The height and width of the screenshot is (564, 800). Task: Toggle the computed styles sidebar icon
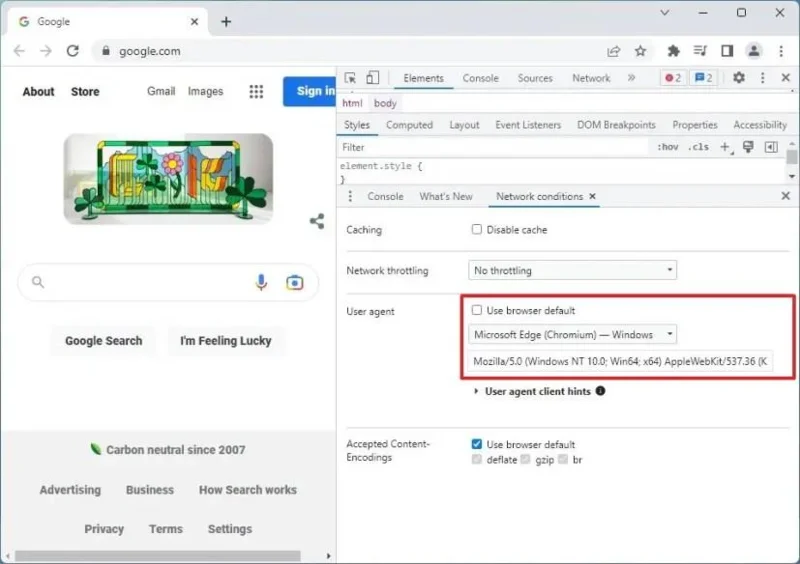(771, 147)
